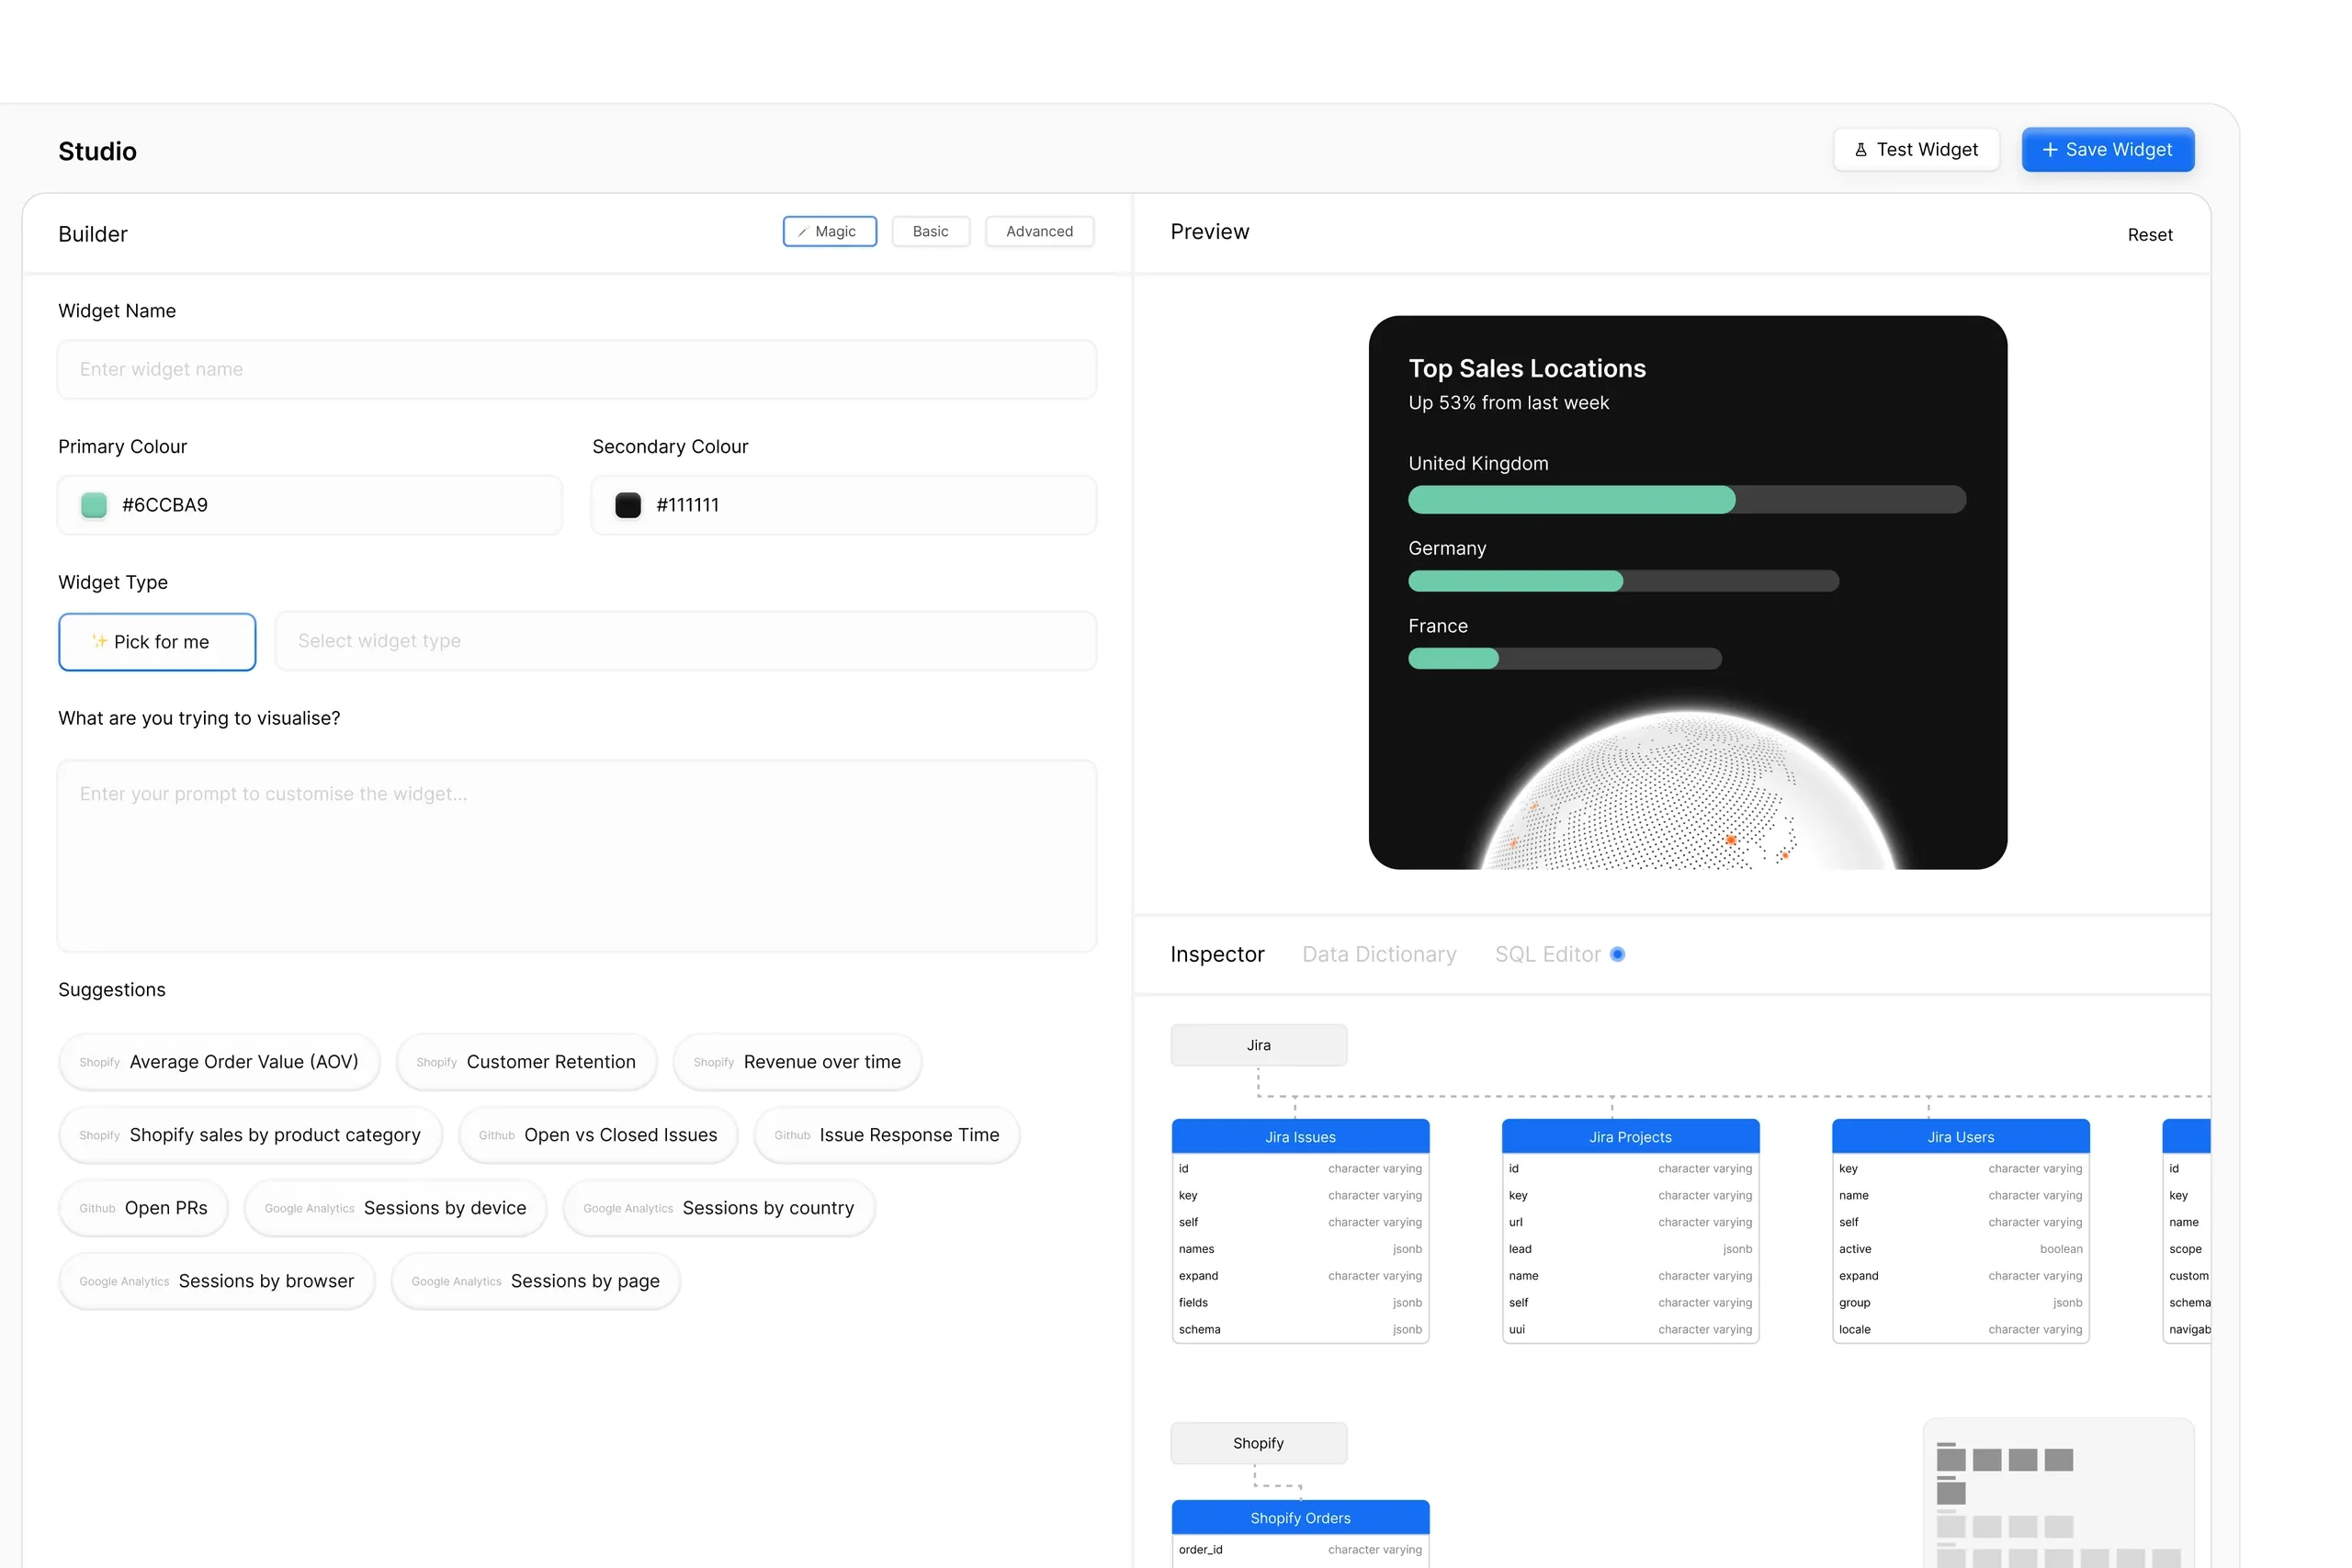Focus the Widget Name input field

pos(577,370)
